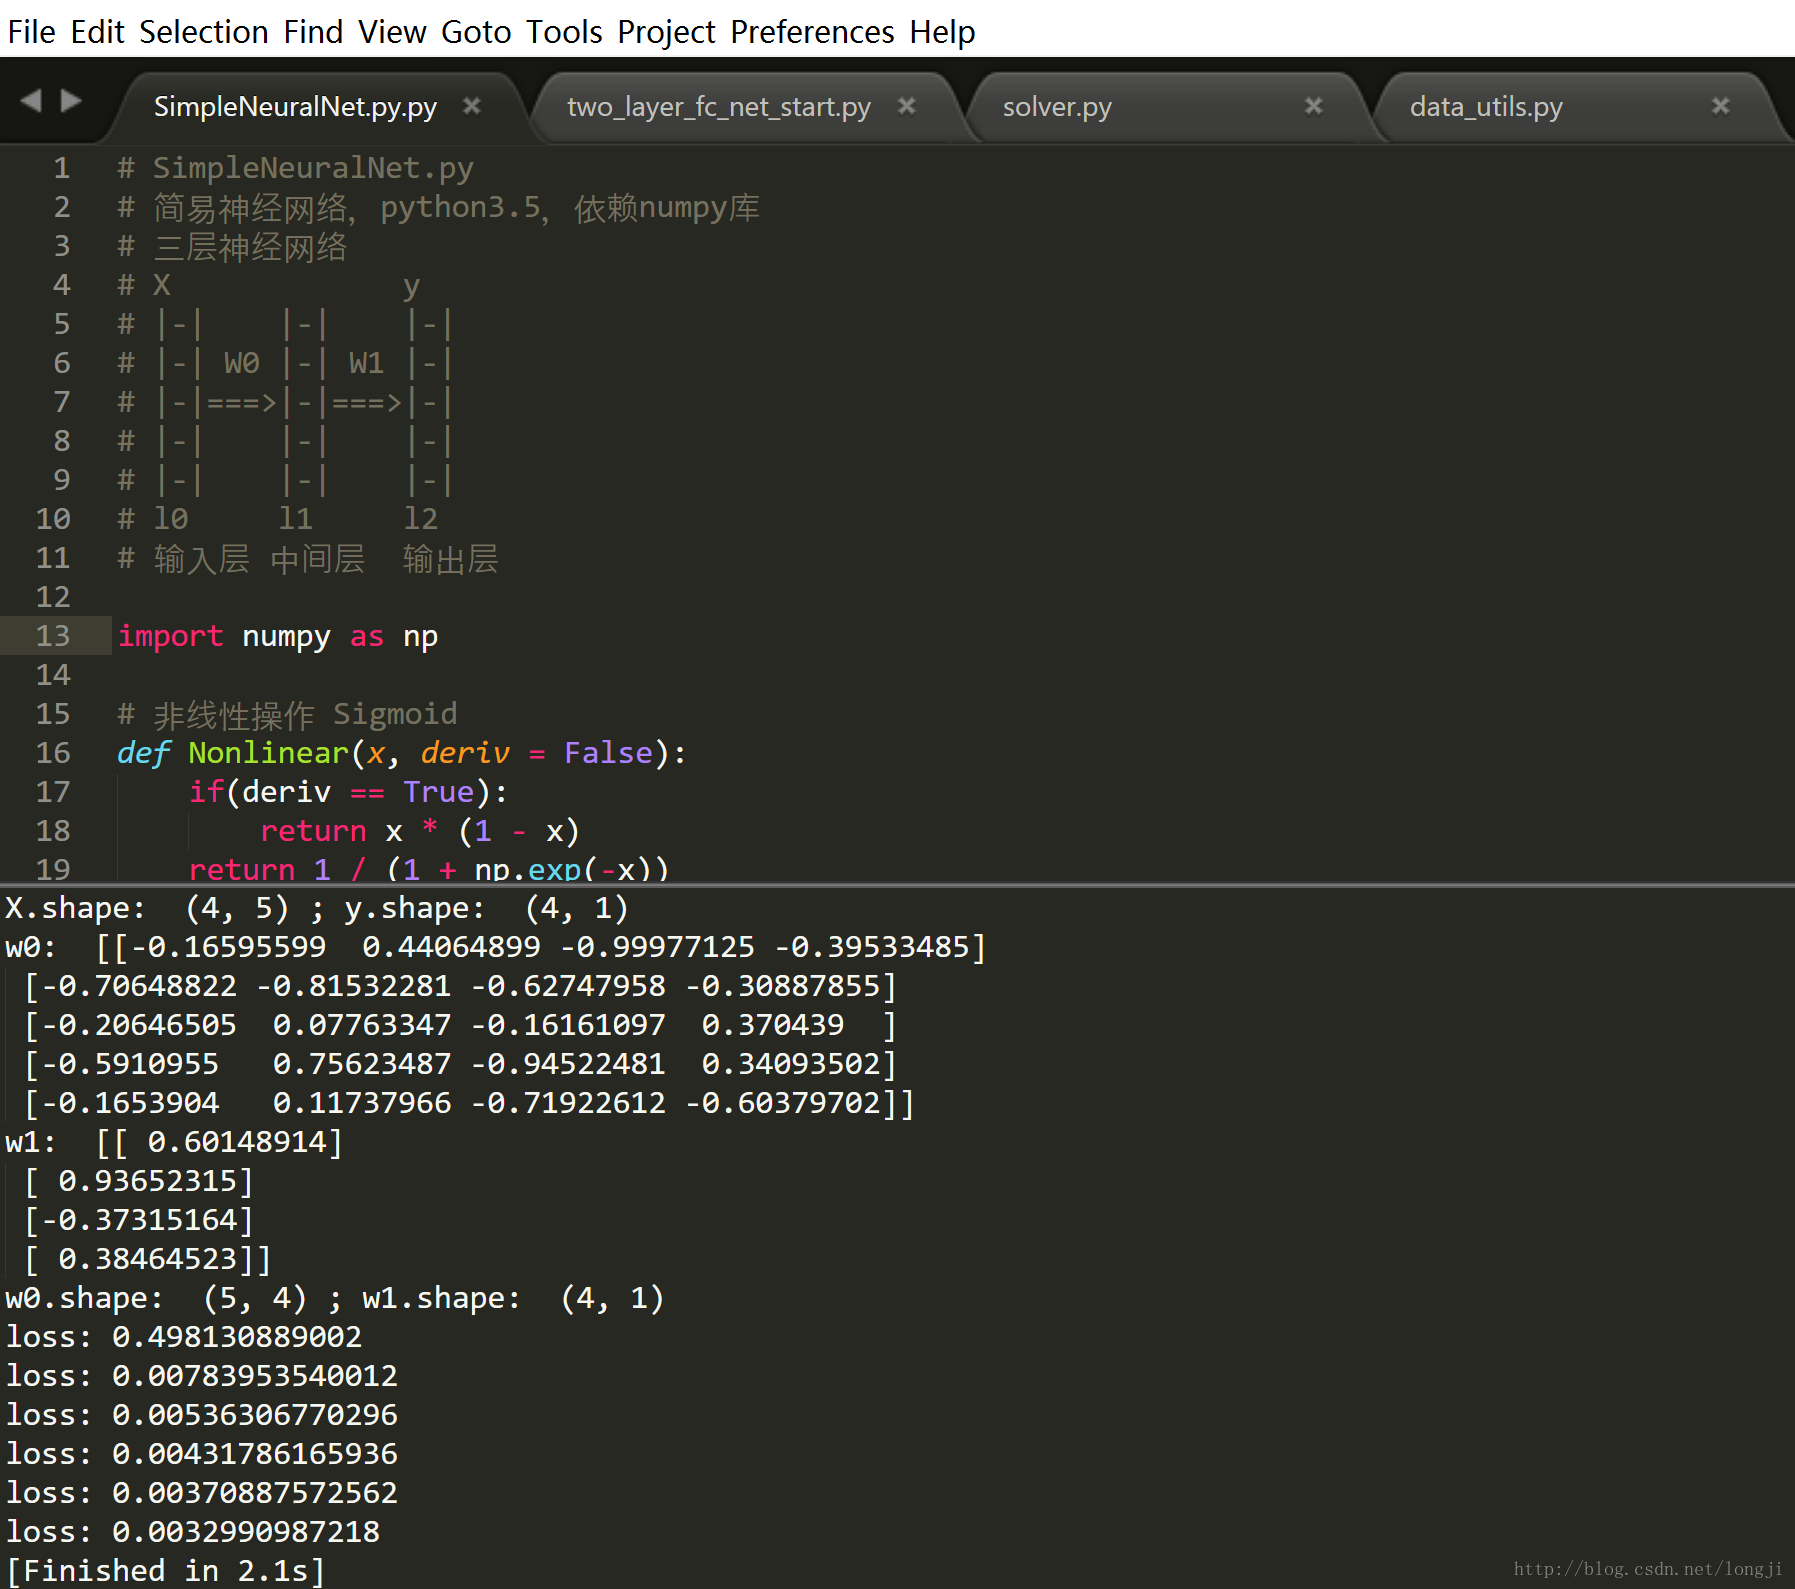Open the Project menu
The height and width of the screenshot is (1589, 1795).
coord(666,32)
